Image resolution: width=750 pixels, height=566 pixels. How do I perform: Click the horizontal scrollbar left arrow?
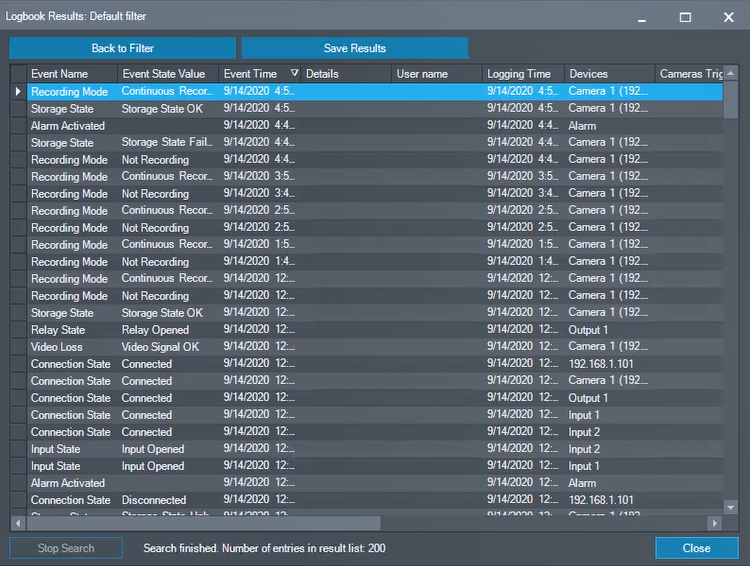18,523
